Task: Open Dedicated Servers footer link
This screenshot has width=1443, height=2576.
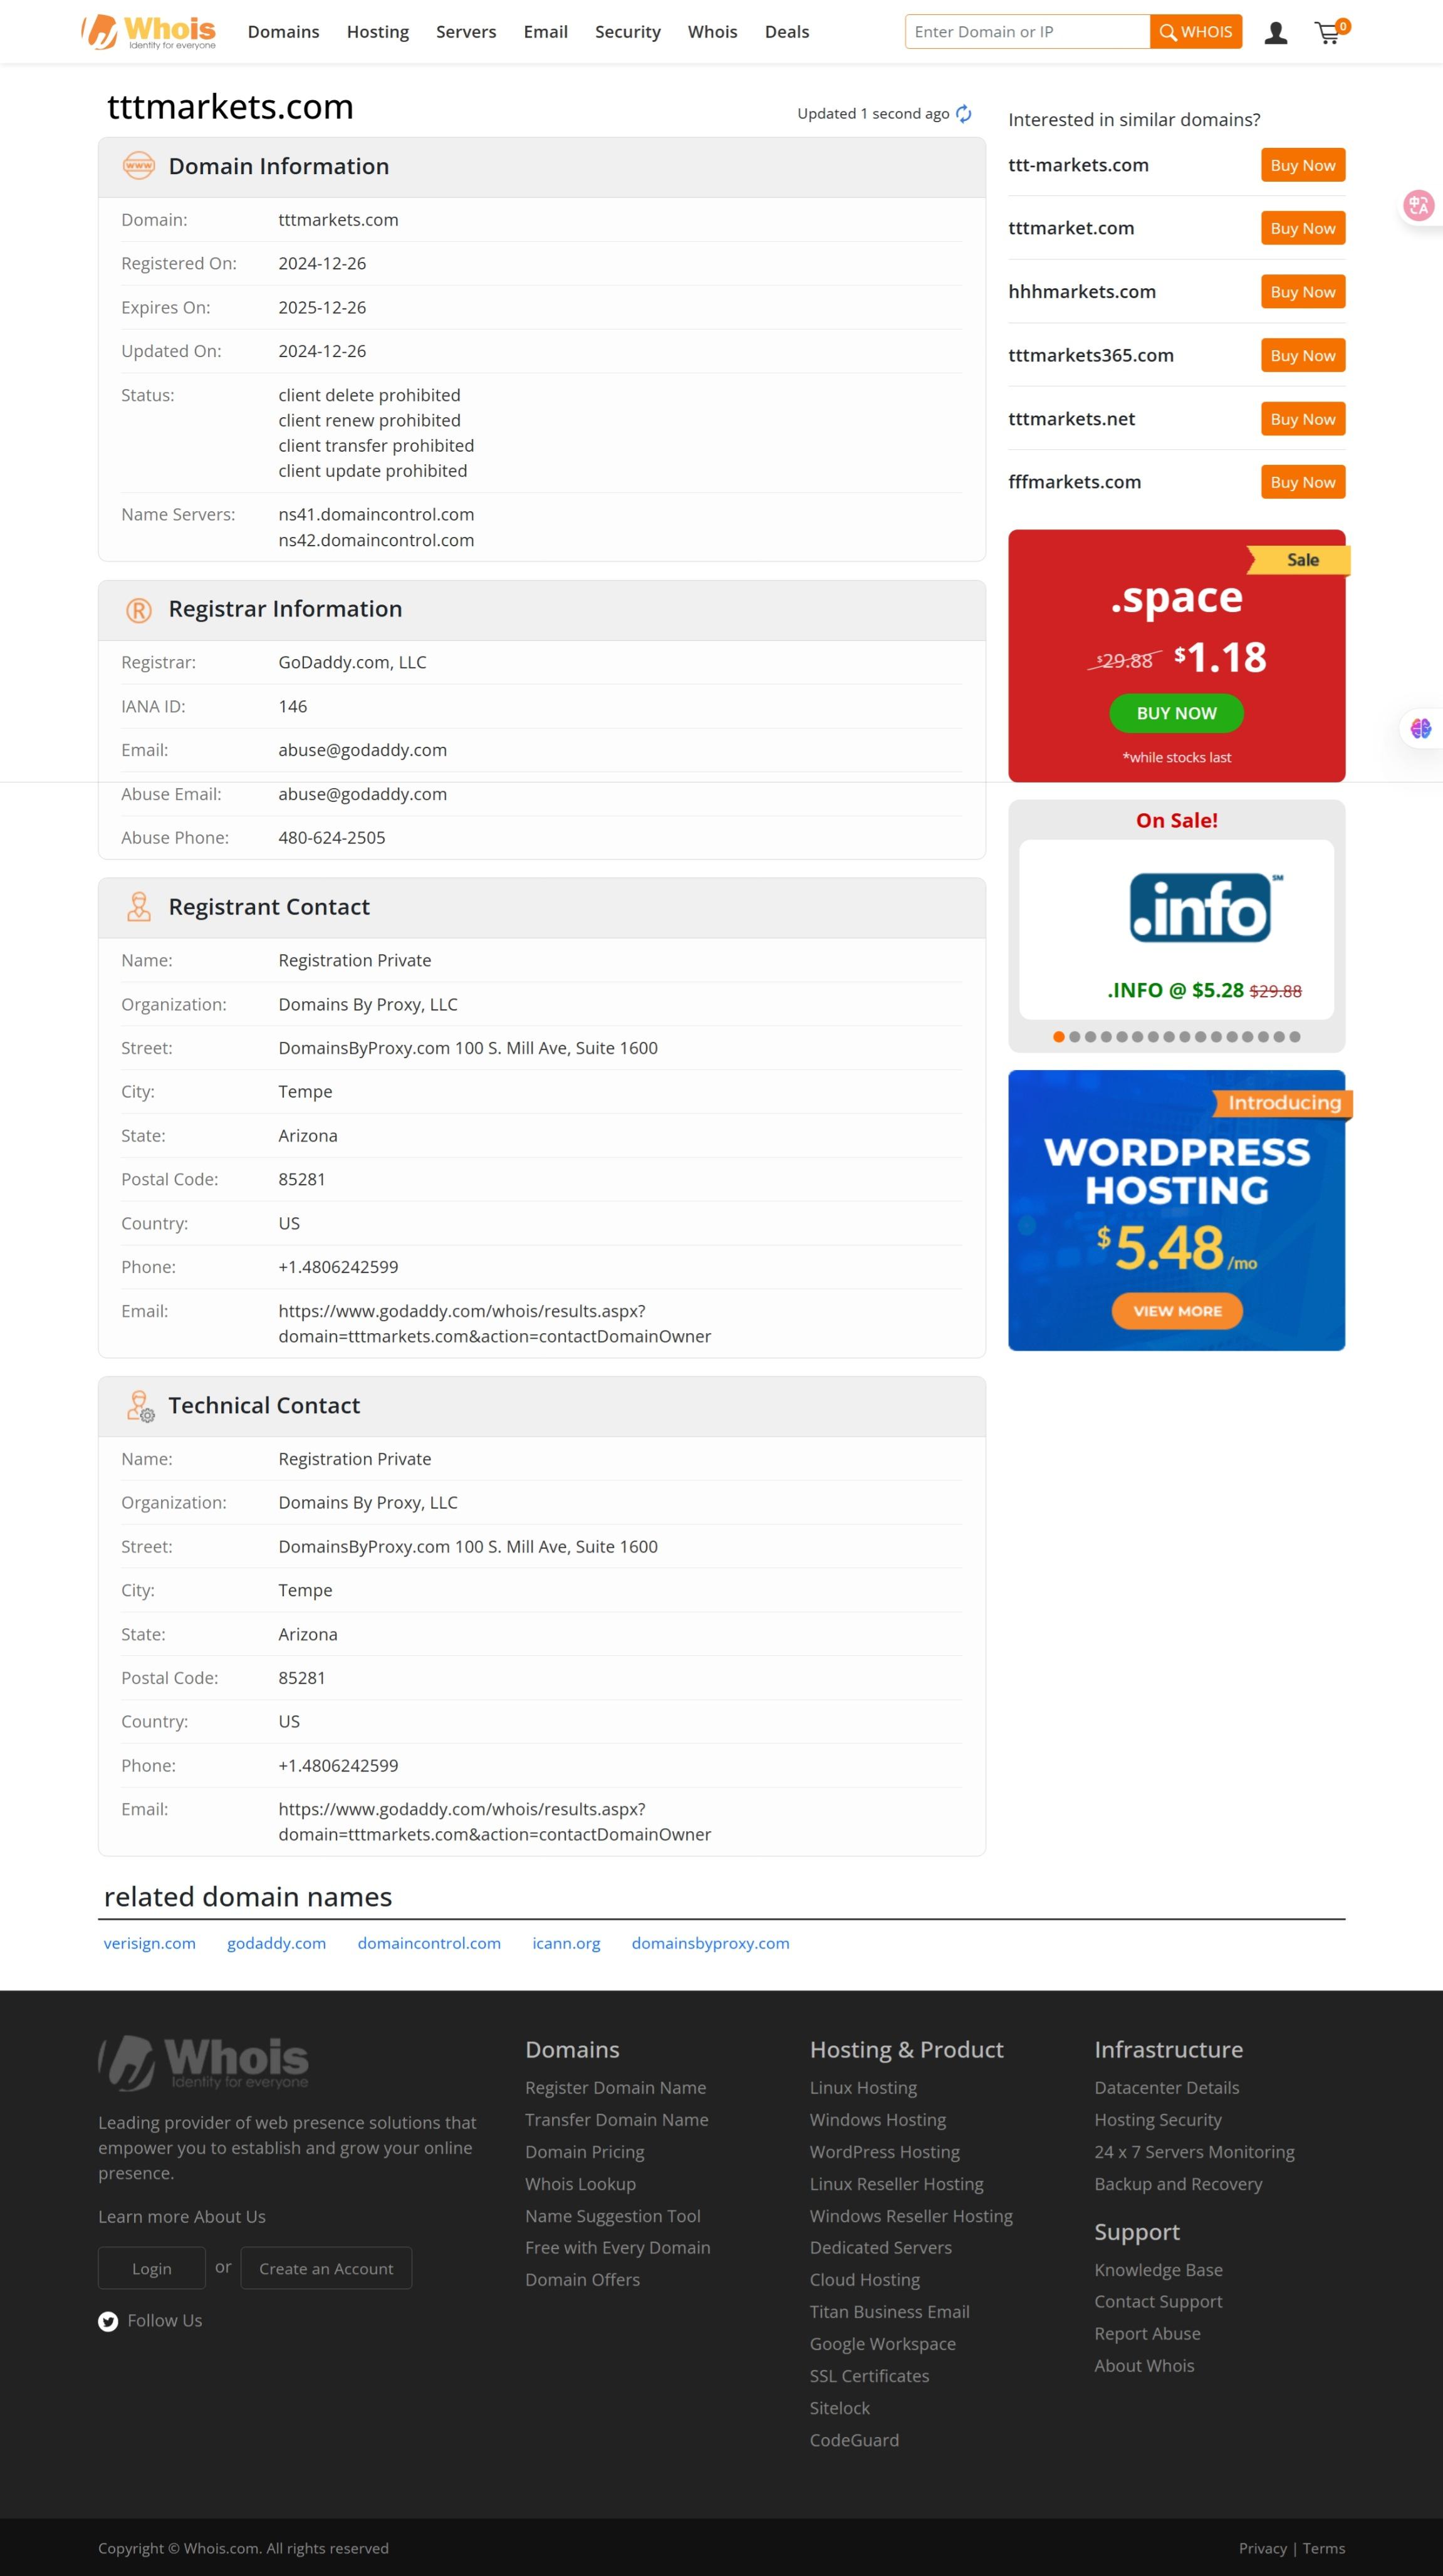Action: click(x=881, y=2248)
